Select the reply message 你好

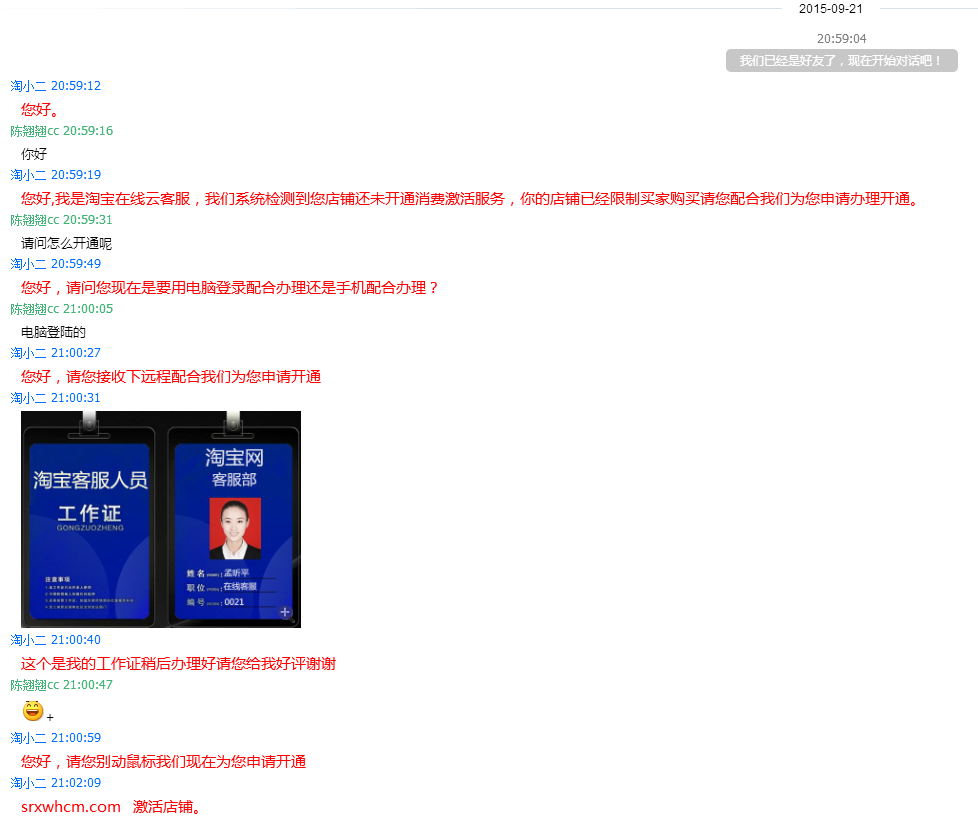[34, 154]
